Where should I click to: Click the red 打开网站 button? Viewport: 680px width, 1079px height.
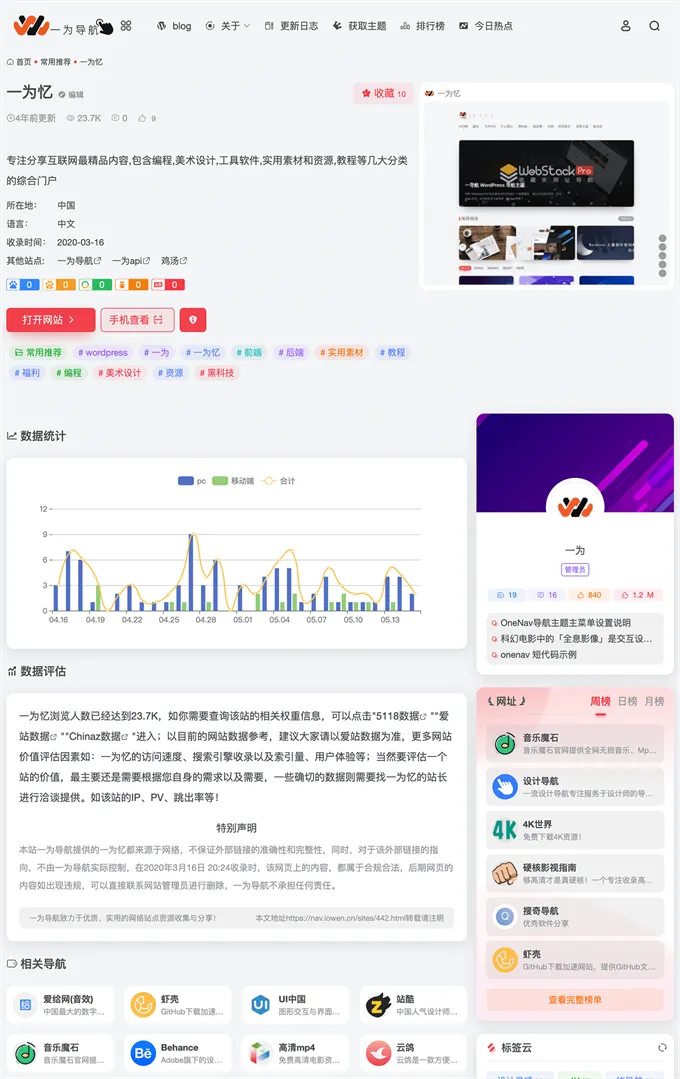click(x=51, y=320)
